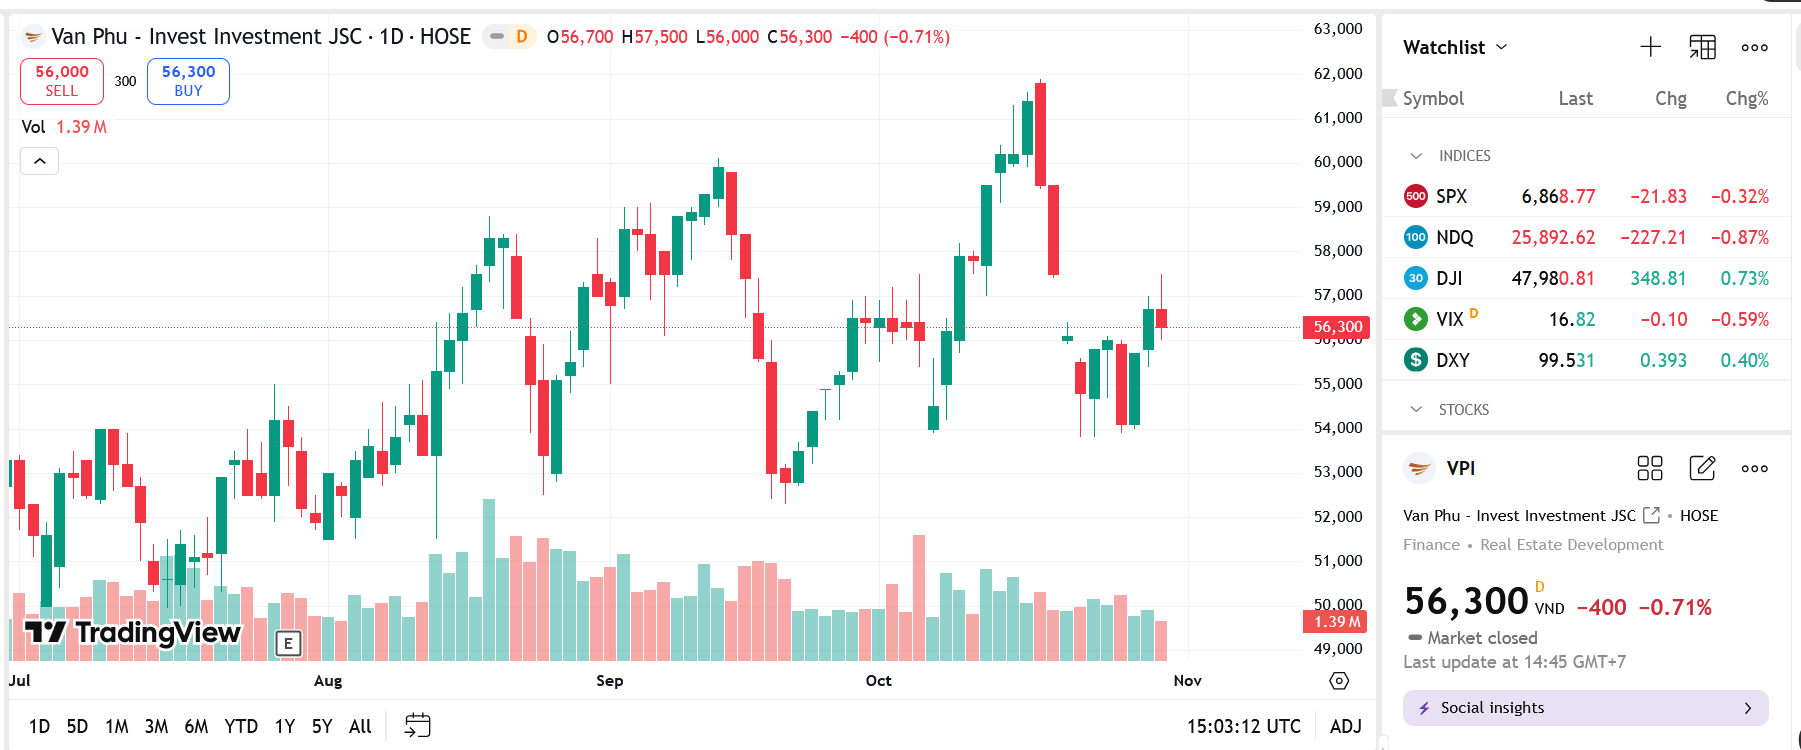Collapse the INDICES section
Screen dimensions: 1801x750
(1416, 156)
